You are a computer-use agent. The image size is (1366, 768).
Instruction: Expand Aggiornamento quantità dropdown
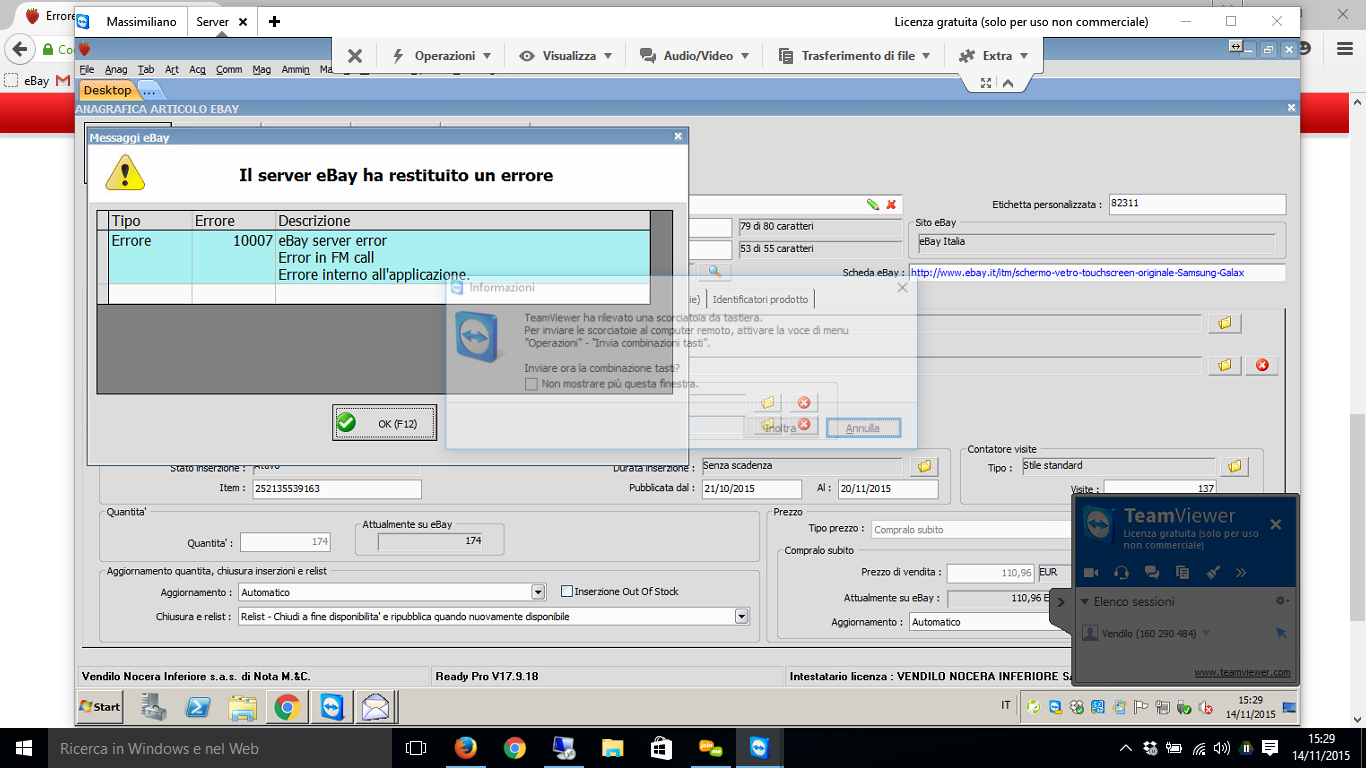(538, 592)
